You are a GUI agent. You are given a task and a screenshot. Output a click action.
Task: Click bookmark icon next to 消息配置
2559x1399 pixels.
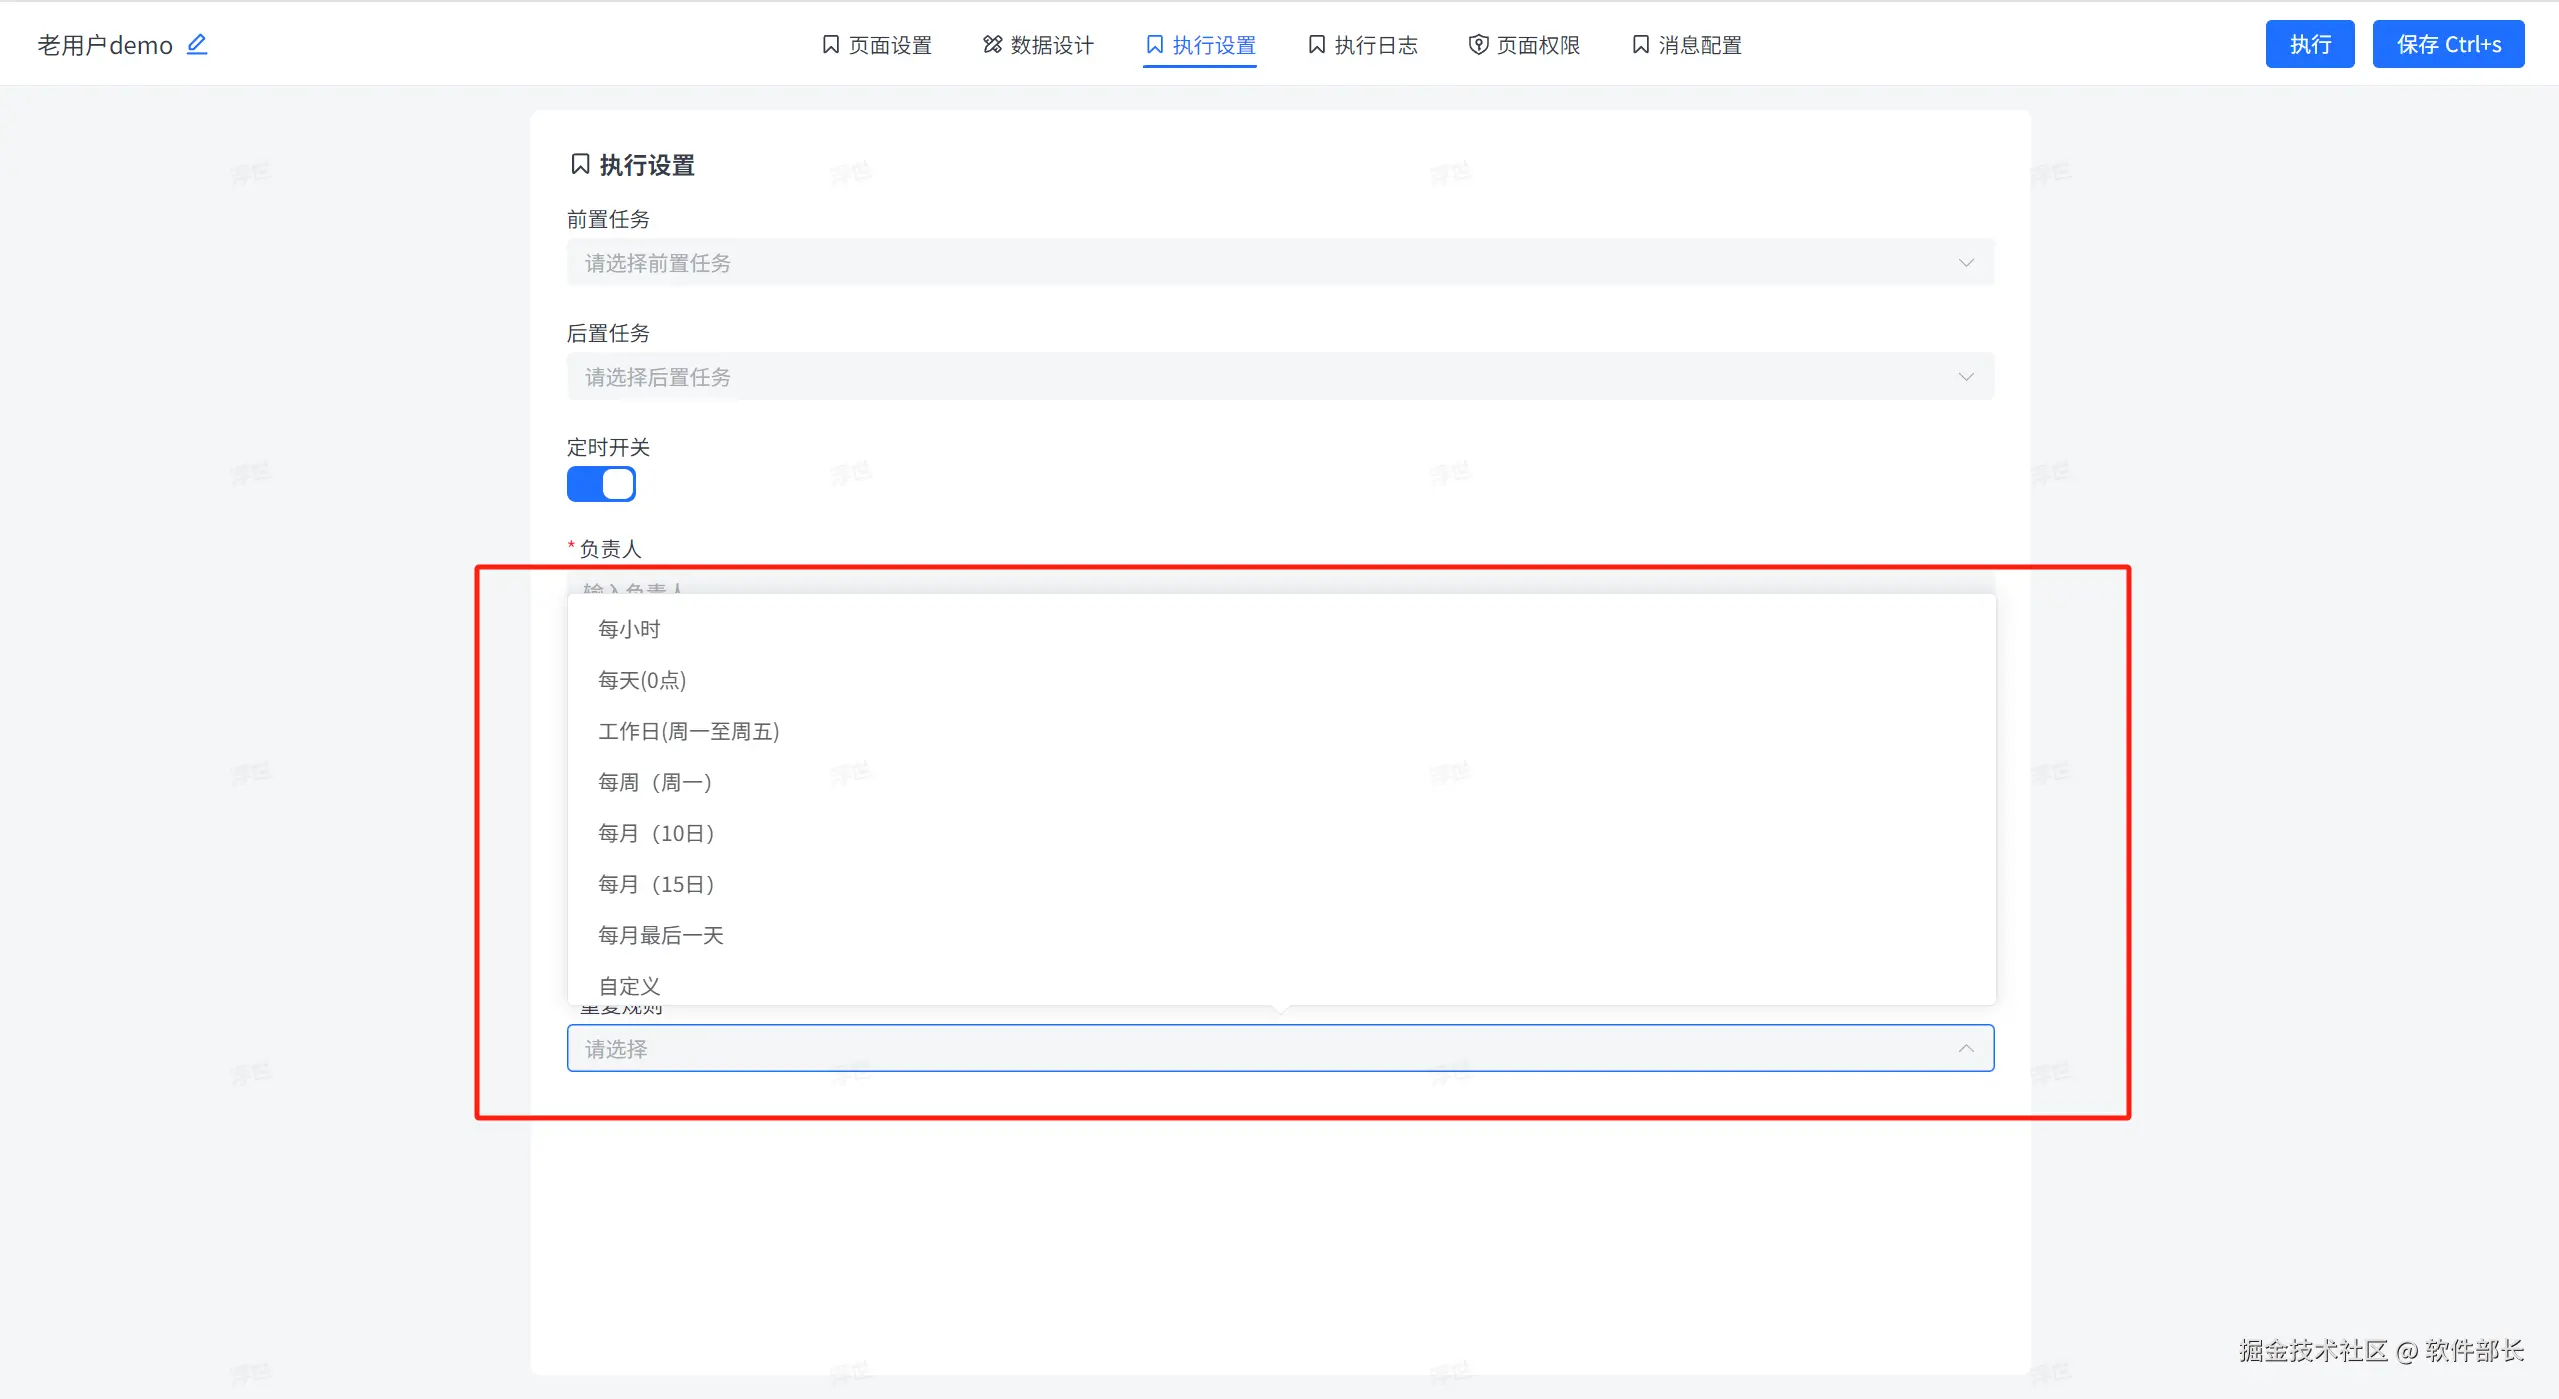[x=1640, y=45]
